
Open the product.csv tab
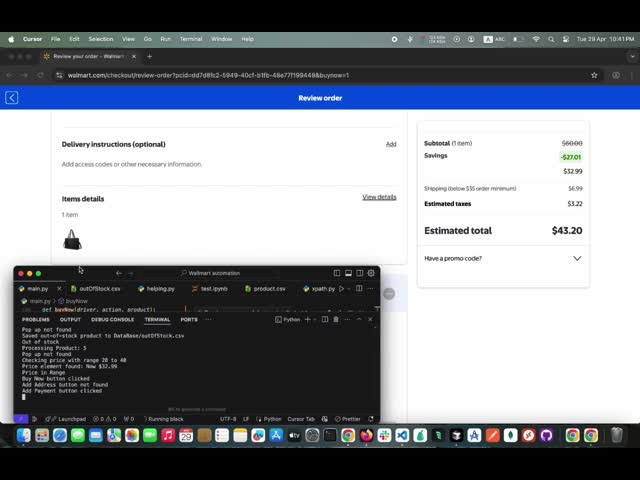click(x=265, y=289)
